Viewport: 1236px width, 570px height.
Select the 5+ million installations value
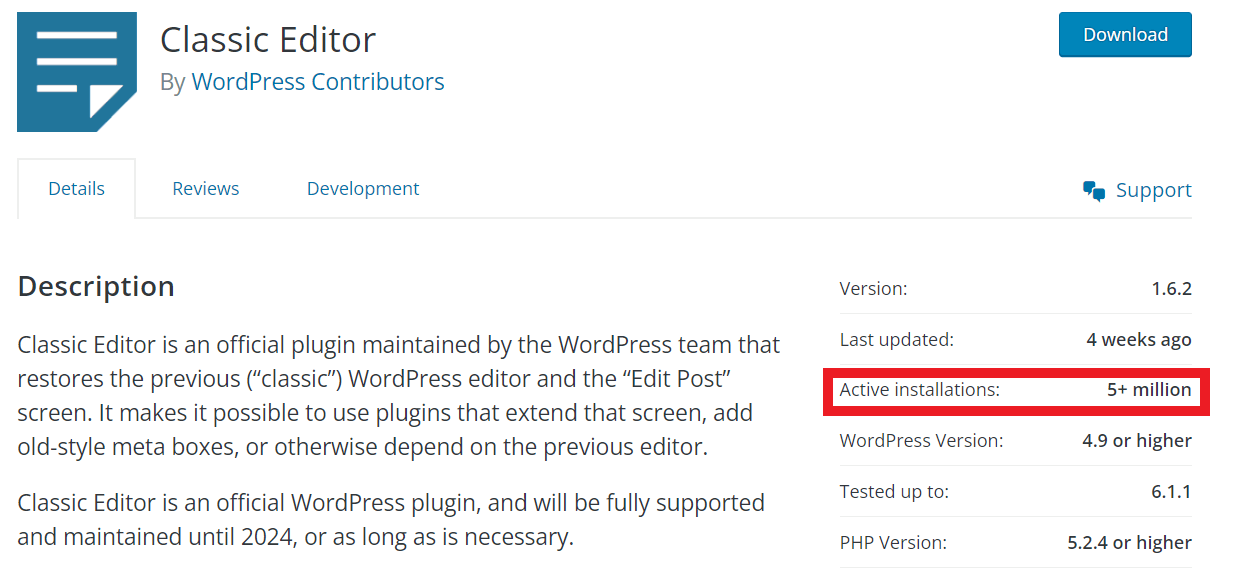click(1149, 390)
